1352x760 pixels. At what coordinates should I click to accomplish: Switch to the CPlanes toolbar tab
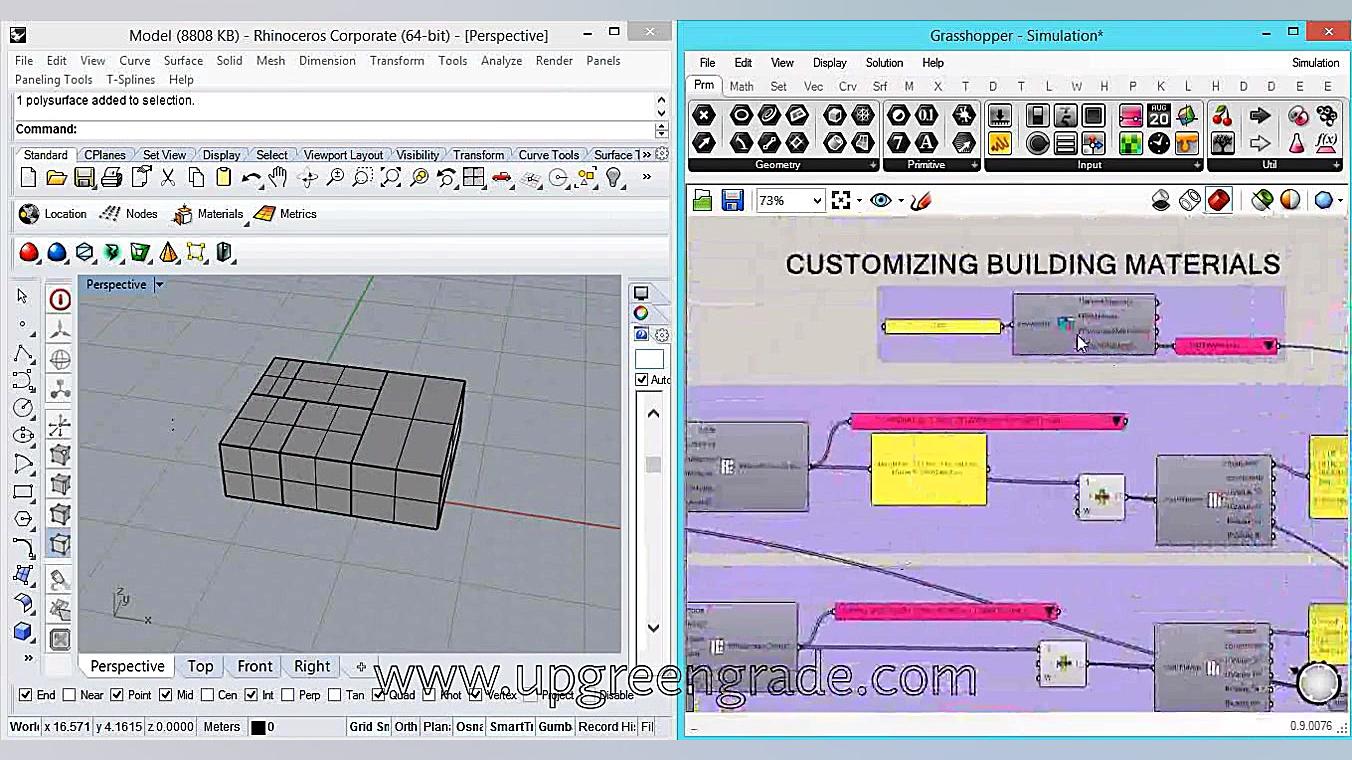coord(105,155)
